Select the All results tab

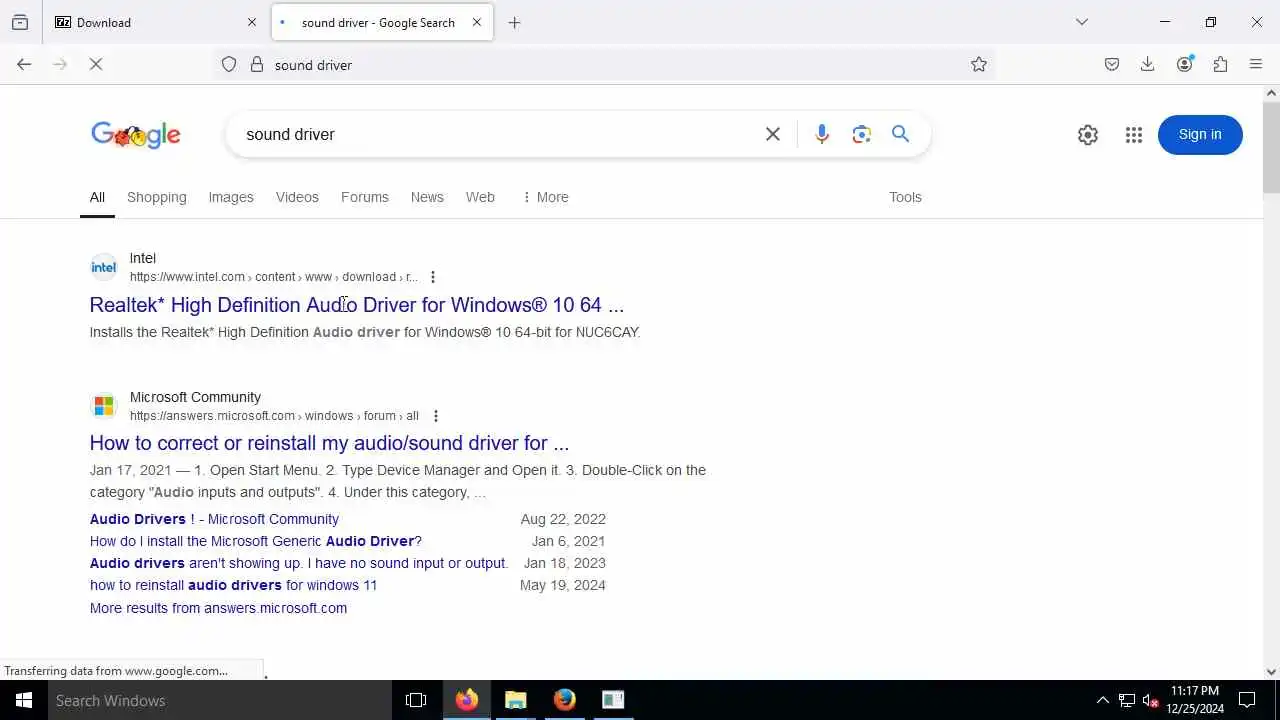click(97, 197)
